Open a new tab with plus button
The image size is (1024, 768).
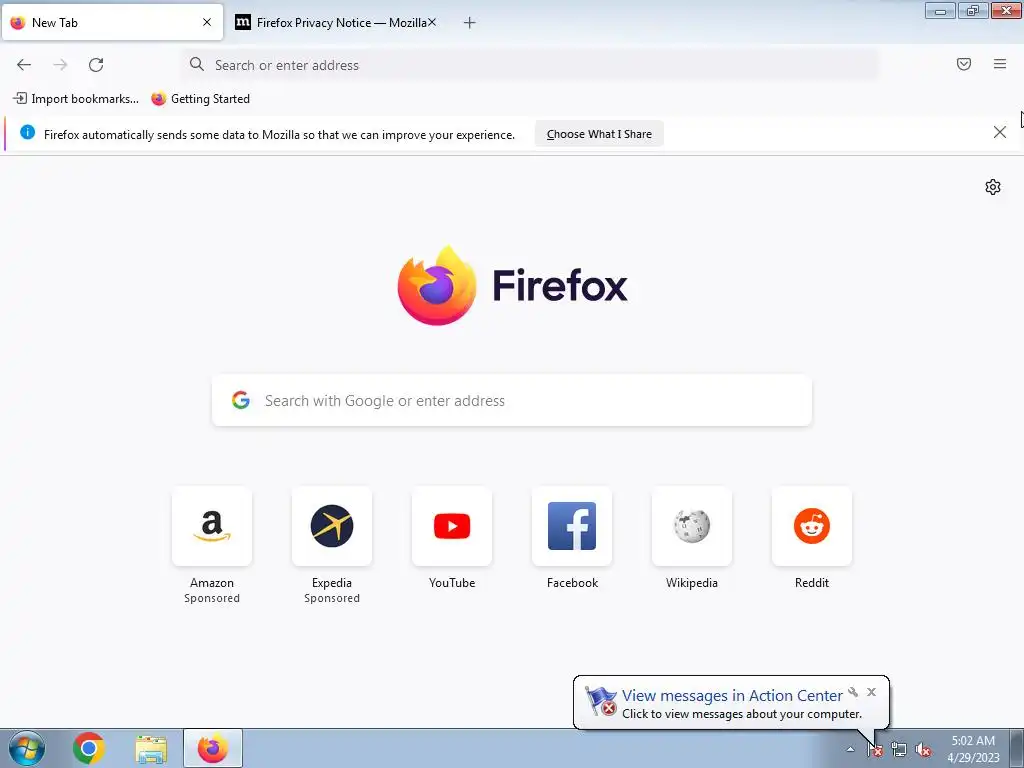pos(470,23)
